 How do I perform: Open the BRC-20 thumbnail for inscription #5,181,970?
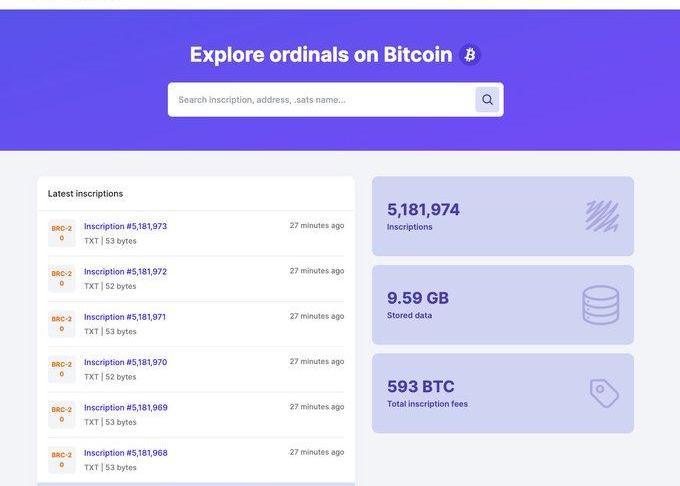tap(62, 369)
